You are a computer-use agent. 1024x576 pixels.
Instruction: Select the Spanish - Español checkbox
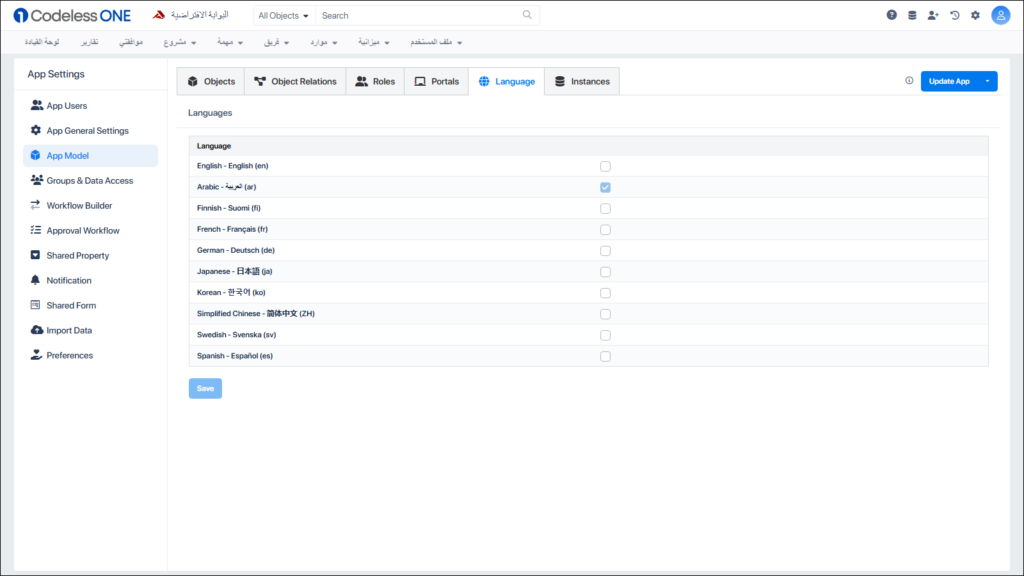pyautogui.click(x=605, y=357)
